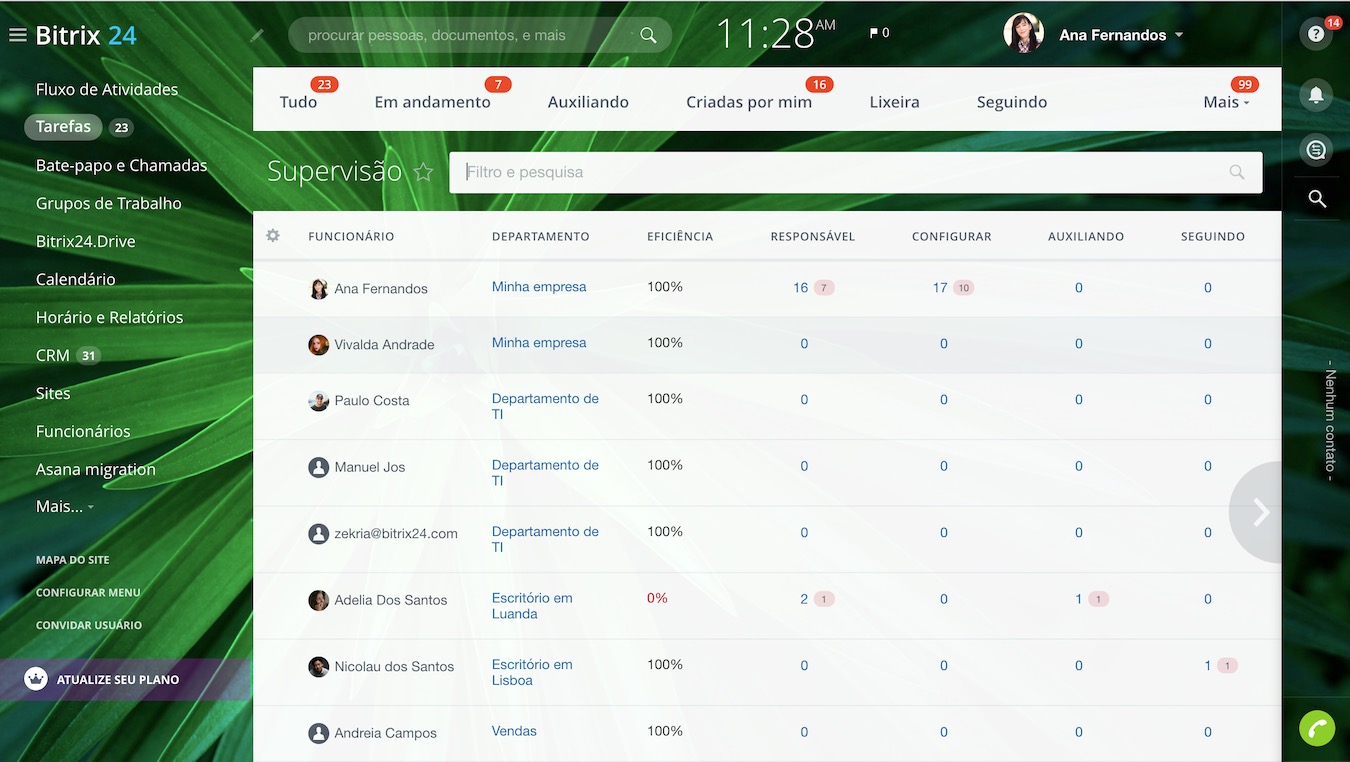Click the Convidar usuário link
Image resolution: width=1350 pixels, height=762 pixels.
click(x=89, y=625)
